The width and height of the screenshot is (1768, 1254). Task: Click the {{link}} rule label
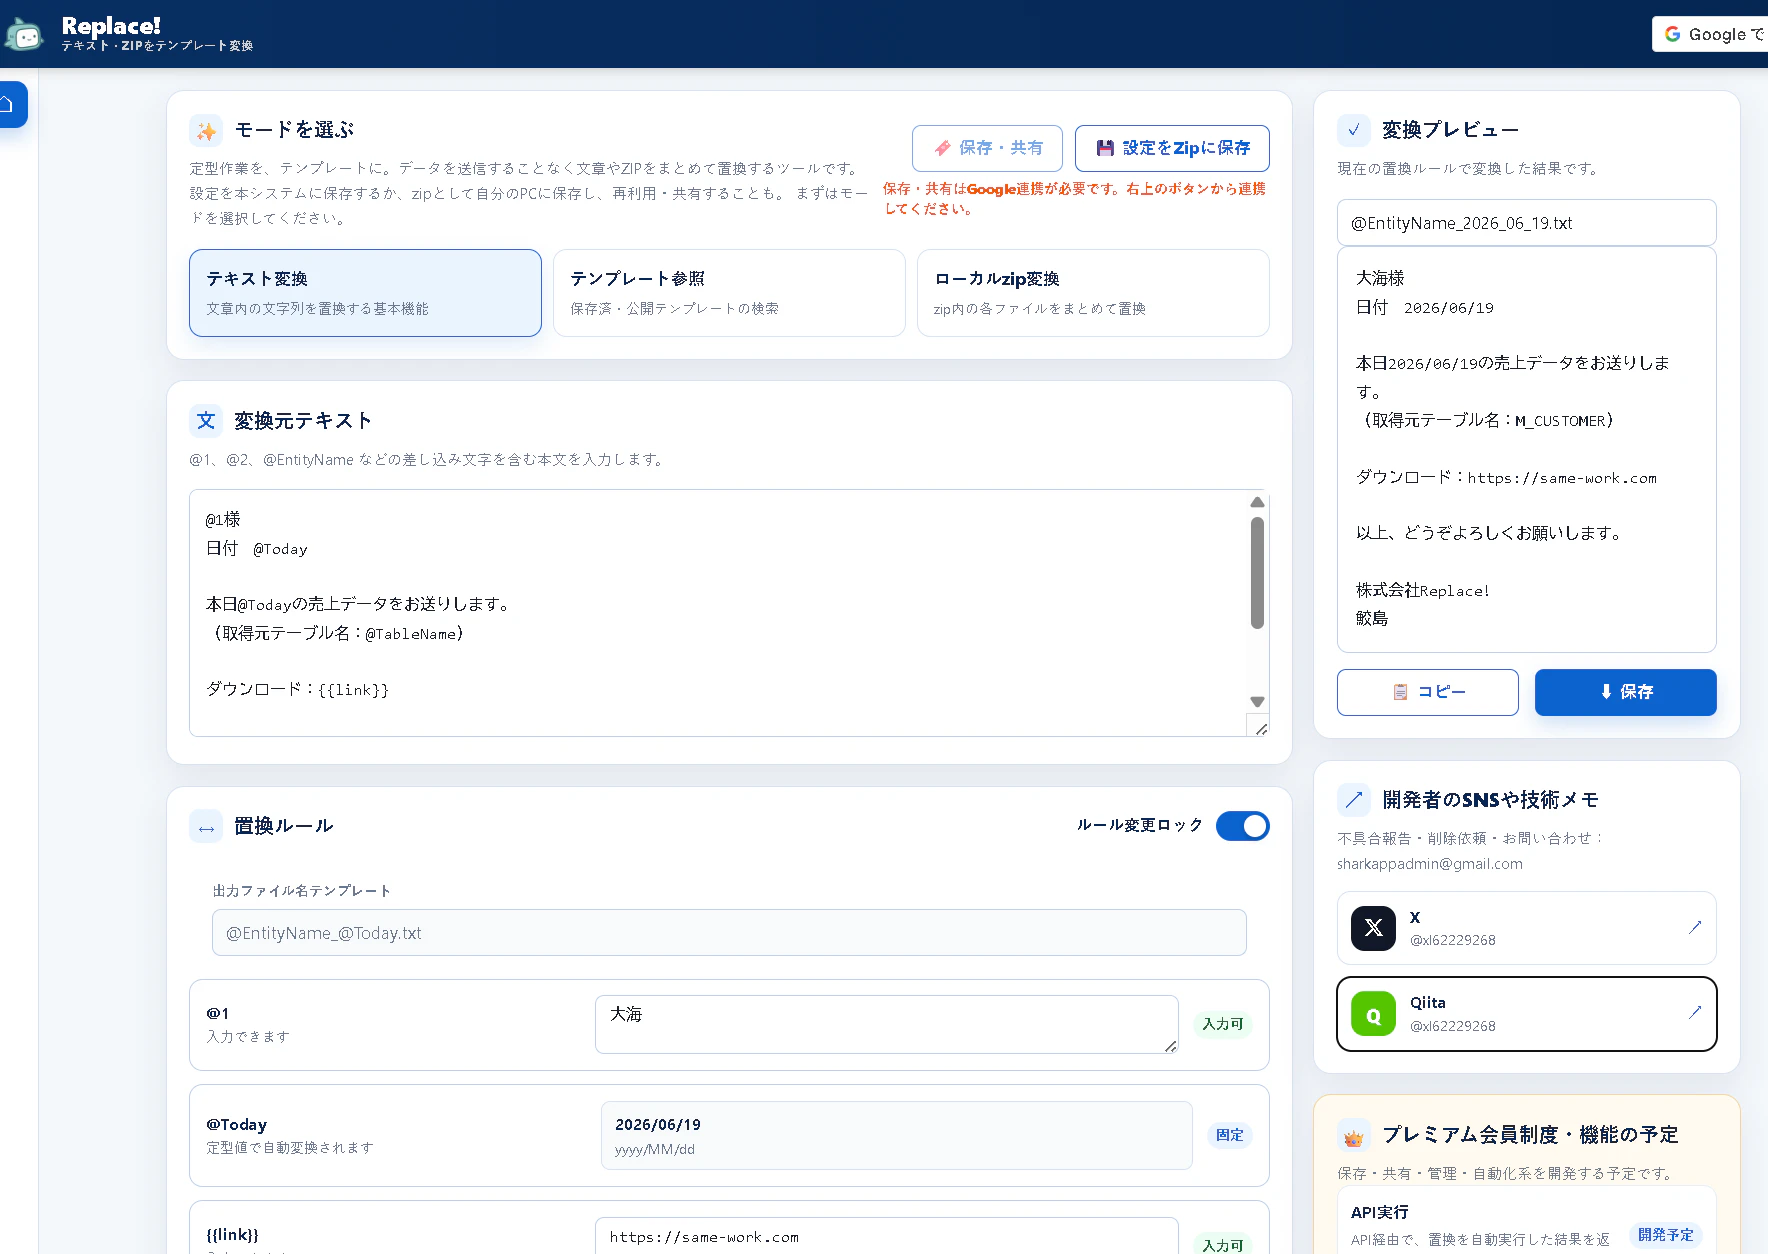tap(233, 1235)
